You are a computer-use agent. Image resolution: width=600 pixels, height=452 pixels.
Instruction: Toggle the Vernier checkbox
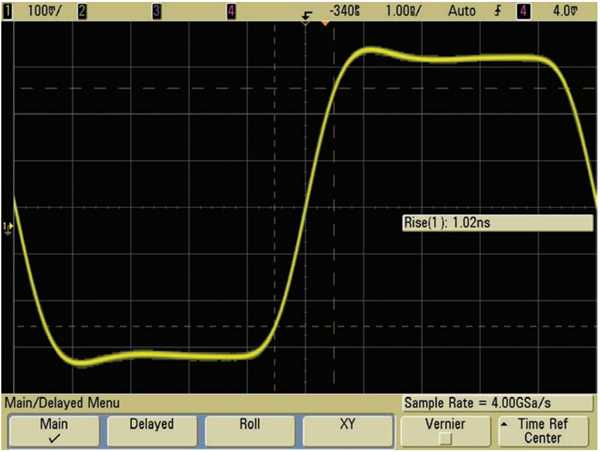point(445,438)
